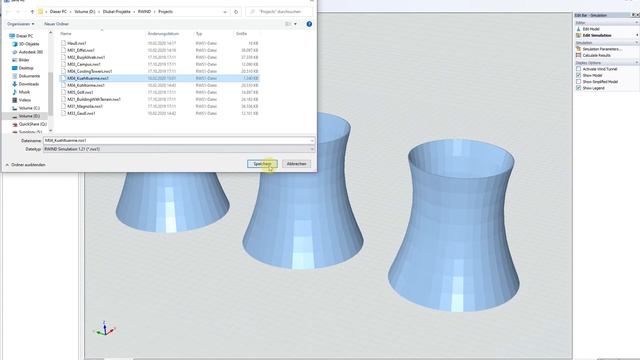The image size is (640, 360).
Task: Click the Dieser PC icon in sidebar
Action: (12, 36)
